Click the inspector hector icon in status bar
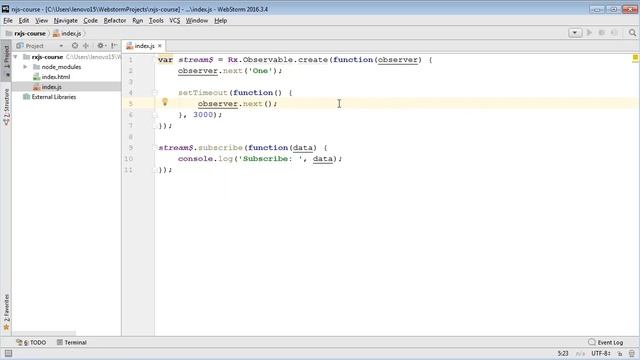Image resolution: width=640 pixels, height=360 pixels. pos(632,354)
